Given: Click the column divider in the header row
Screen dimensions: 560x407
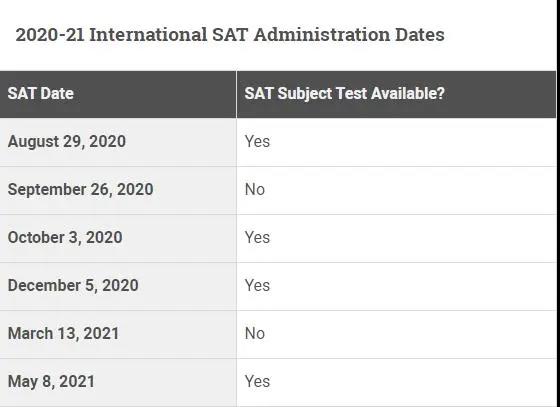Looking at the screenshot, I should coord(236,94).
